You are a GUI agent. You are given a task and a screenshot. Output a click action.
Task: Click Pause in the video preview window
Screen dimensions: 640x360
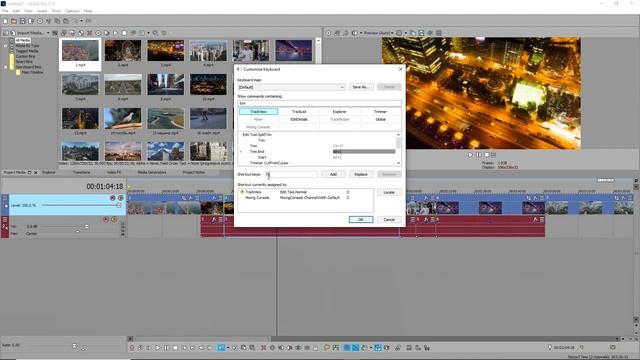(478, 155)
